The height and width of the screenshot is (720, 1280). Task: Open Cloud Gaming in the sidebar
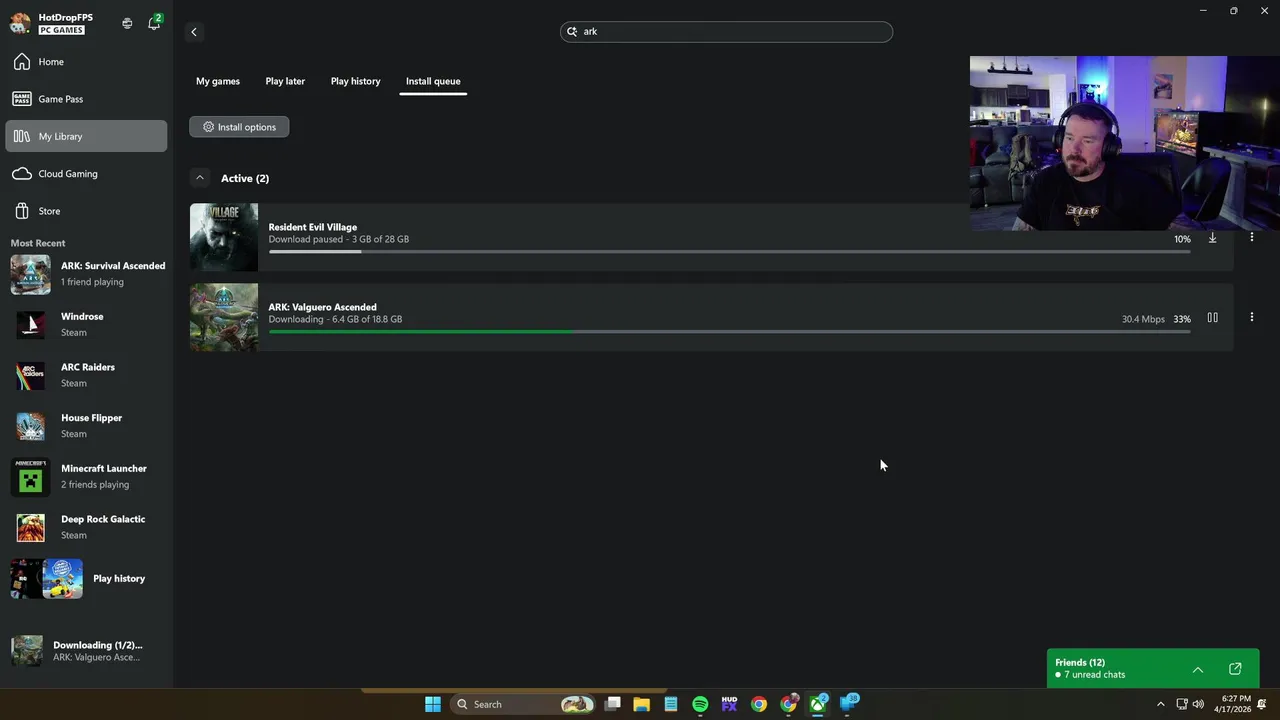86,174
